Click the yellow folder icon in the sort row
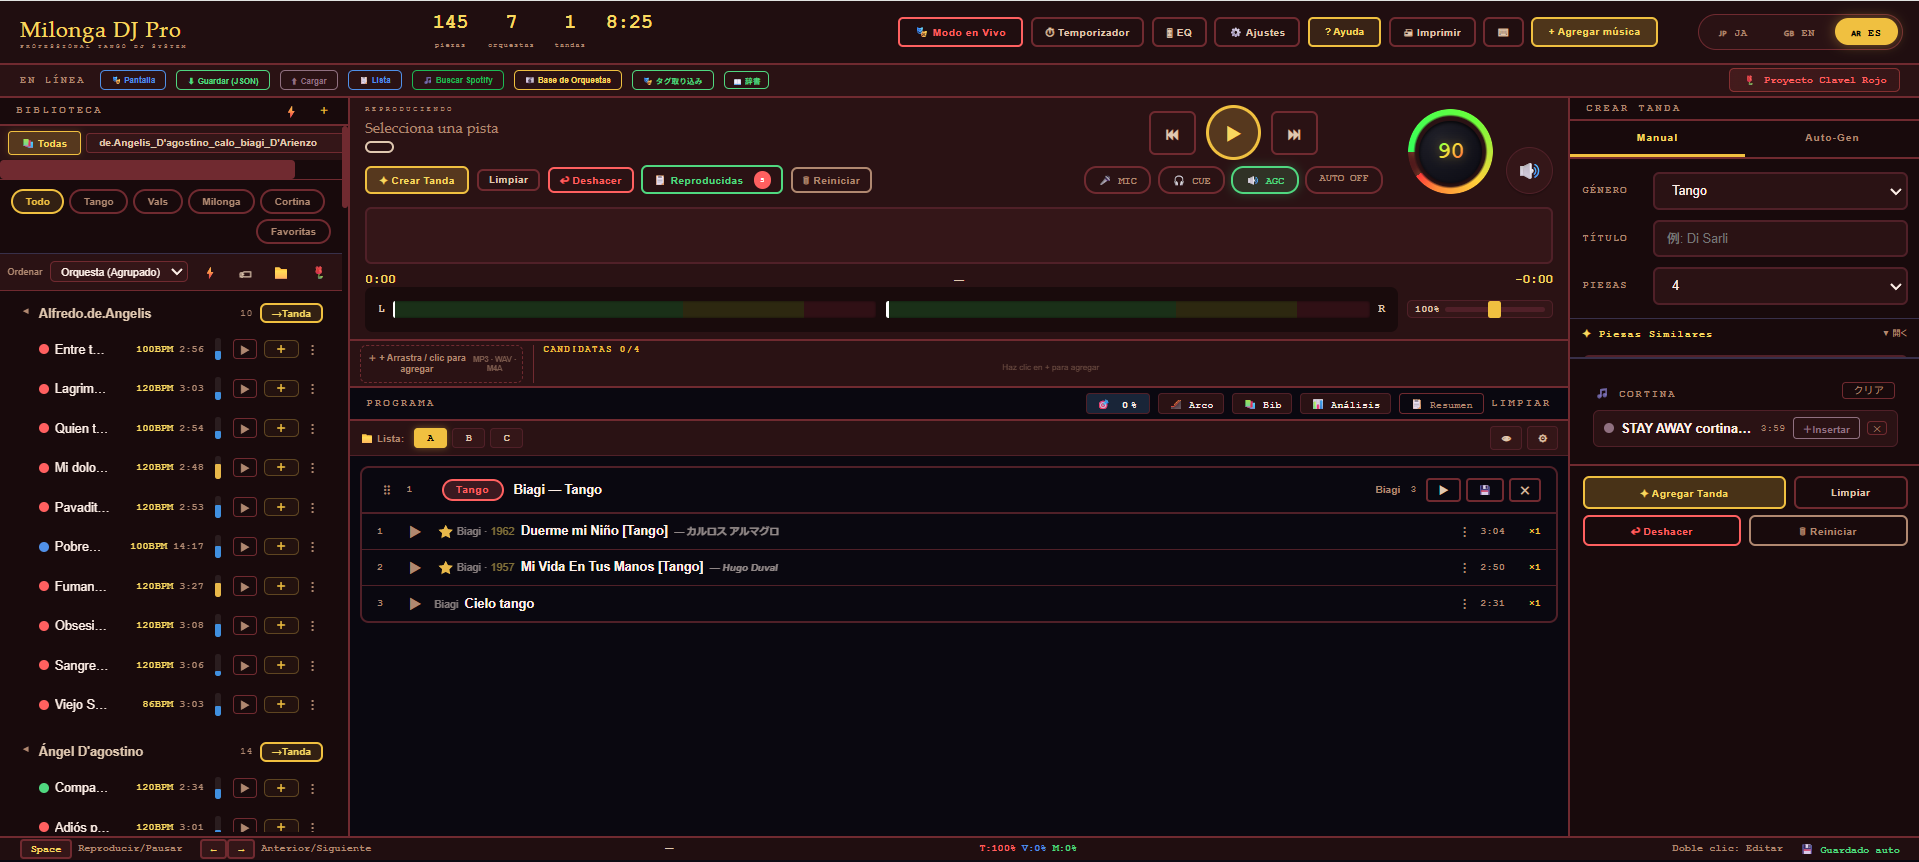This screenshot has height=862, width=1919. click(281, 273)
